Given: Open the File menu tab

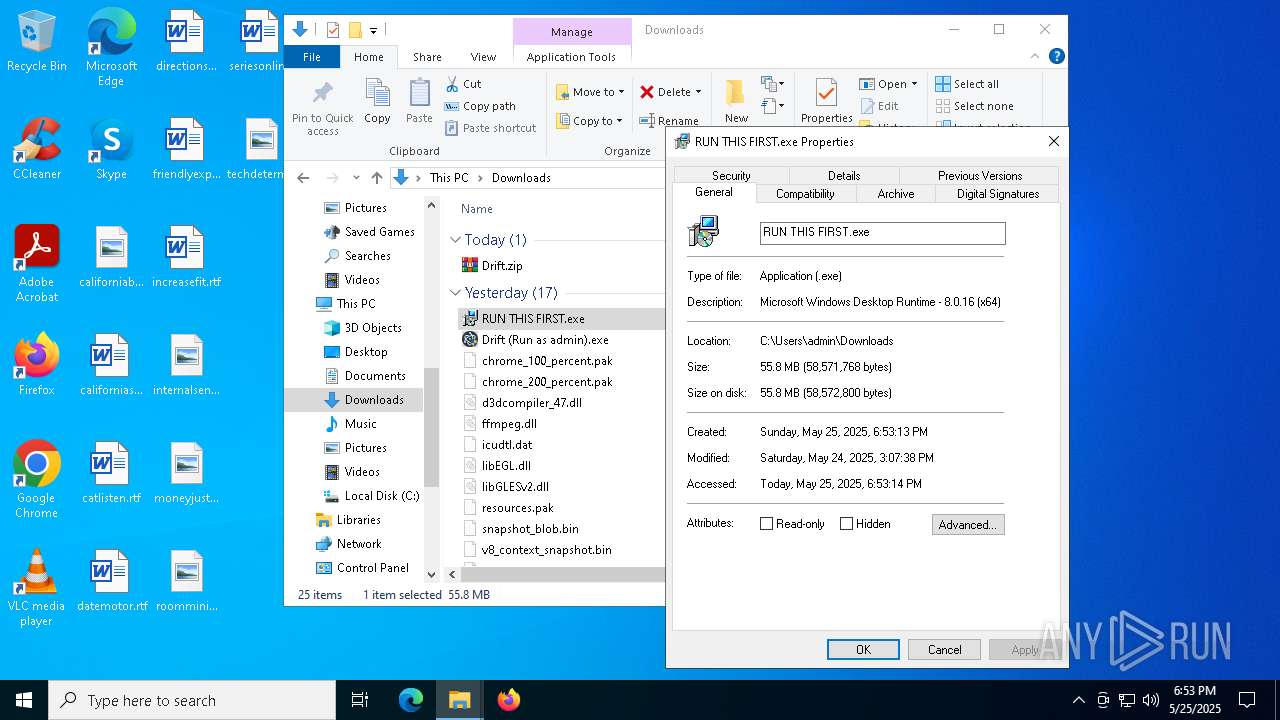Looking at the screenshot, I should pos(312,57).
